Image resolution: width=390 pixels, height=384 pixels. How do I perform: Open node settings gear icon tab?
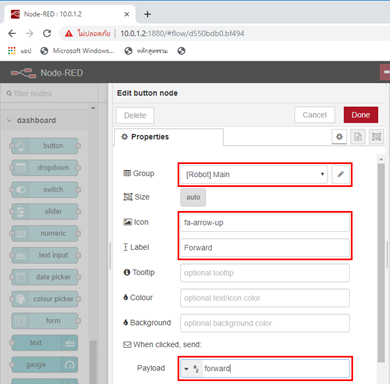(339, 137)
